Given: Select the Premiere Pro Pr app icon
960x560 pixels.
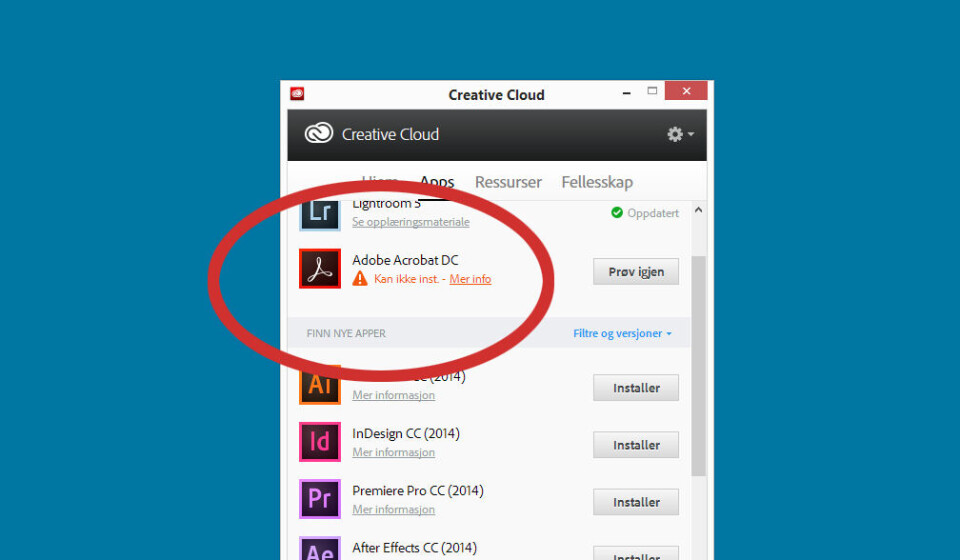Looking at the screenshot, I should pos(320,499).
